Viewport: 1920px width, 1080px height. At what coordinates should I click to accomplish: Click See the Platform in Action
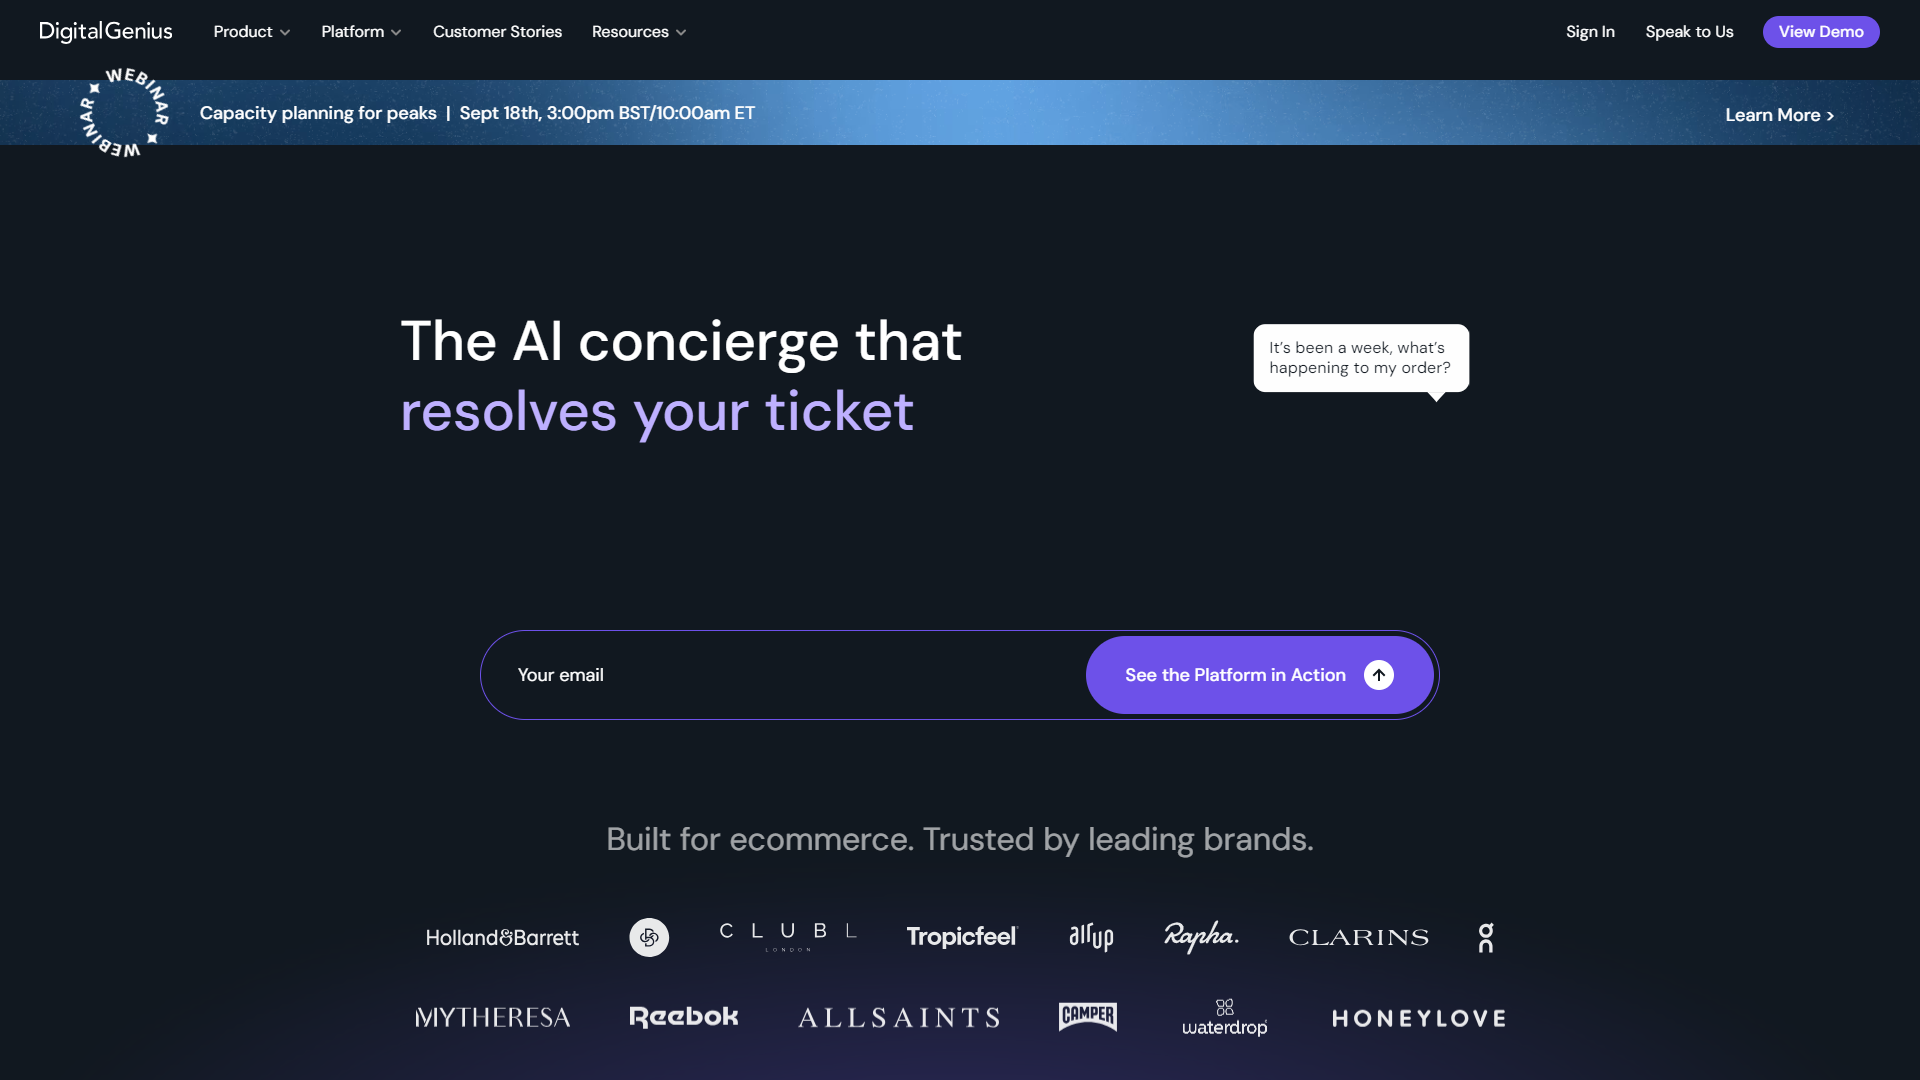[x=1259, y=674]
